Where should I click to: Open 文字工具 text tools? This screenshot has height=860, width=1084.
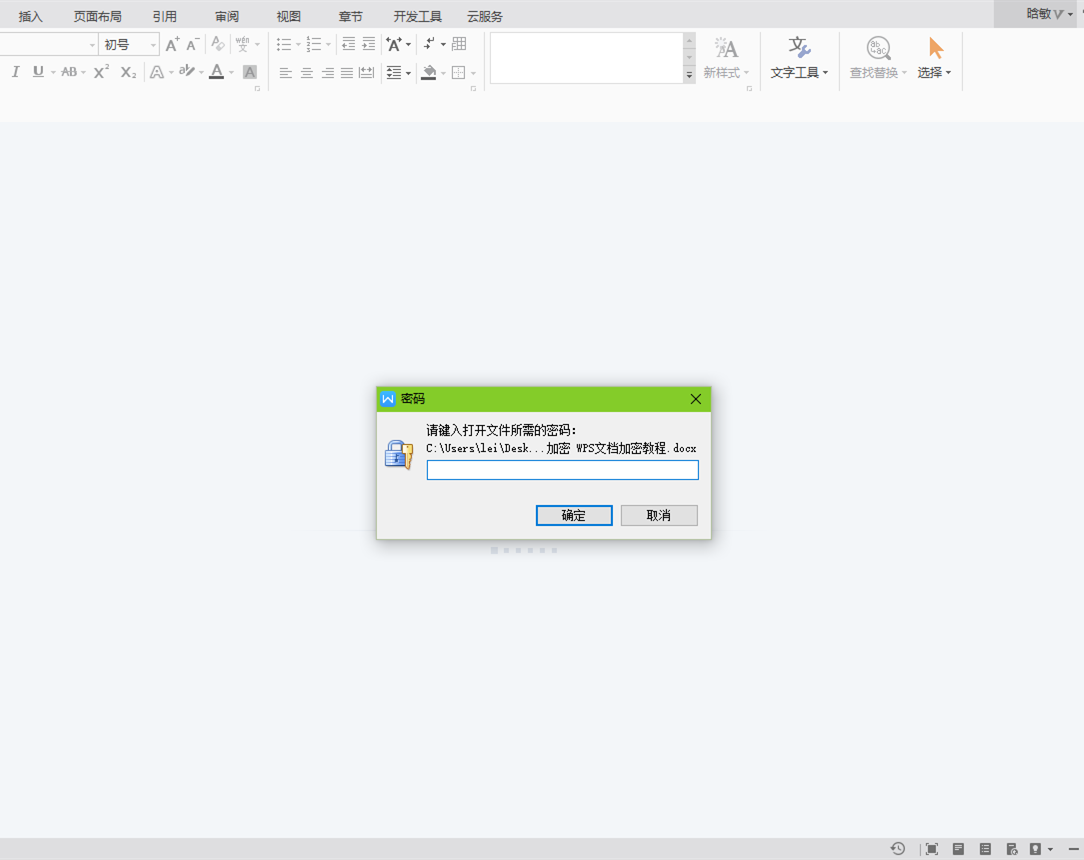tap(798, 58)
